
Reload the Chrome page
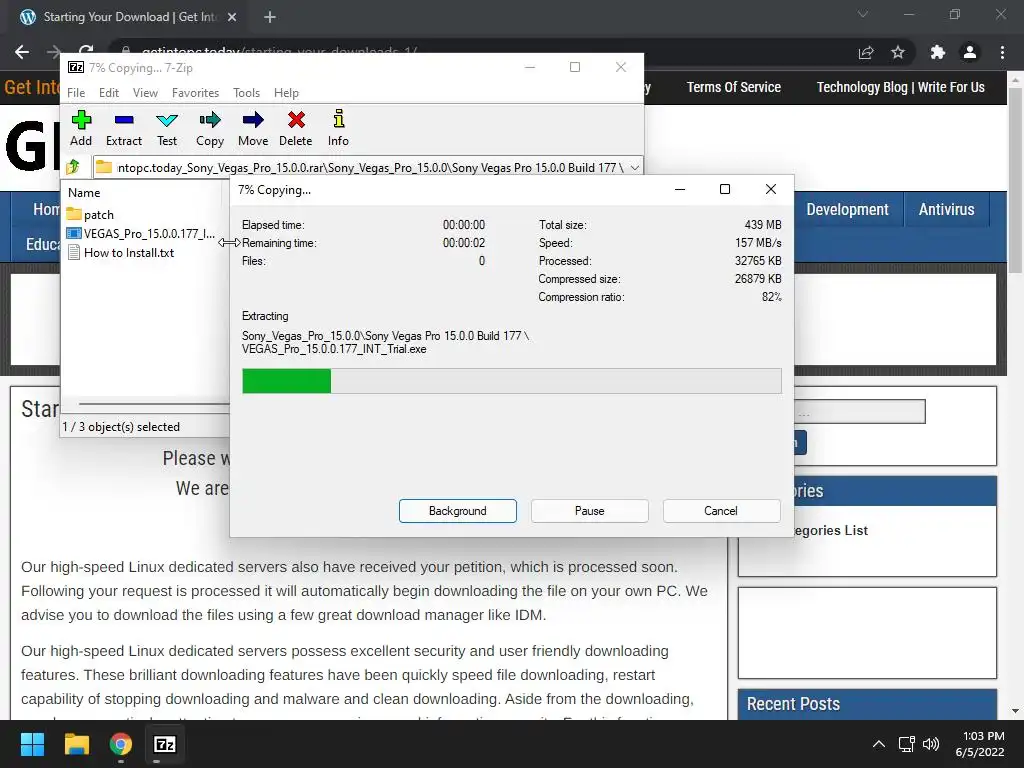pyautogui.click(x=86, y=50)
